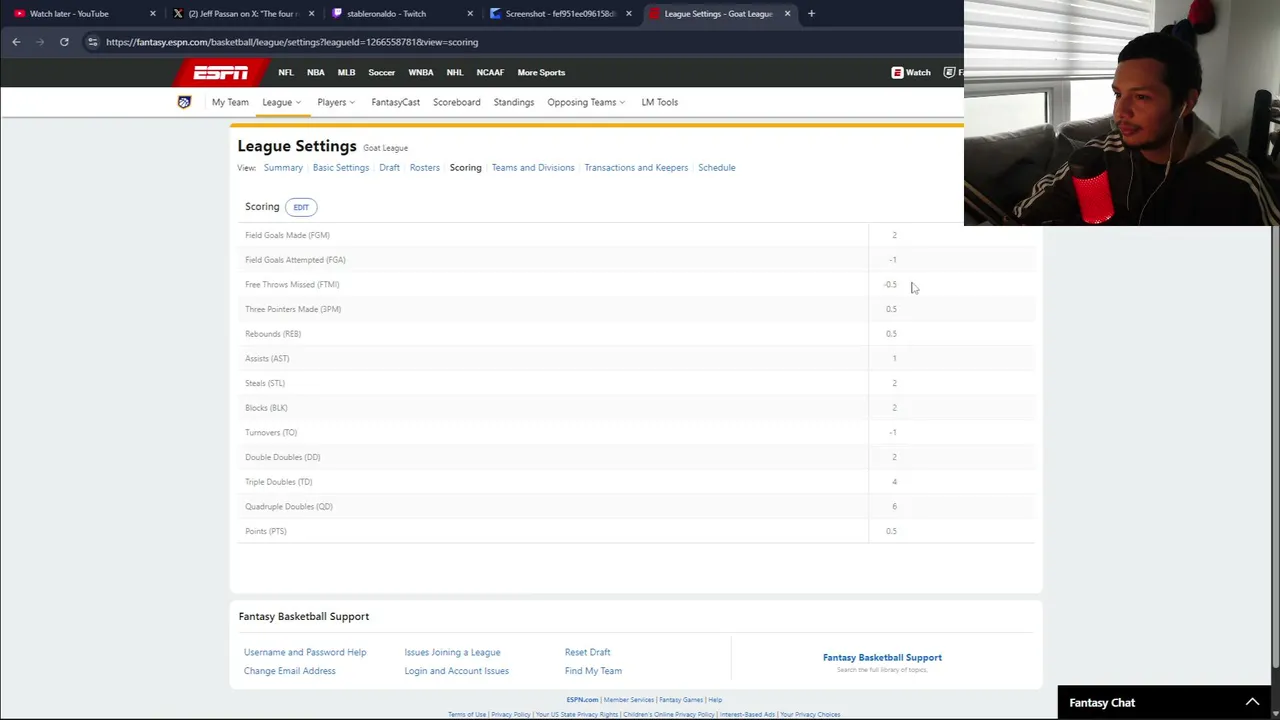This screenshot has width=1280, height=720.
Task: Open Login and Account Issues link
Action: coord(457,671)
